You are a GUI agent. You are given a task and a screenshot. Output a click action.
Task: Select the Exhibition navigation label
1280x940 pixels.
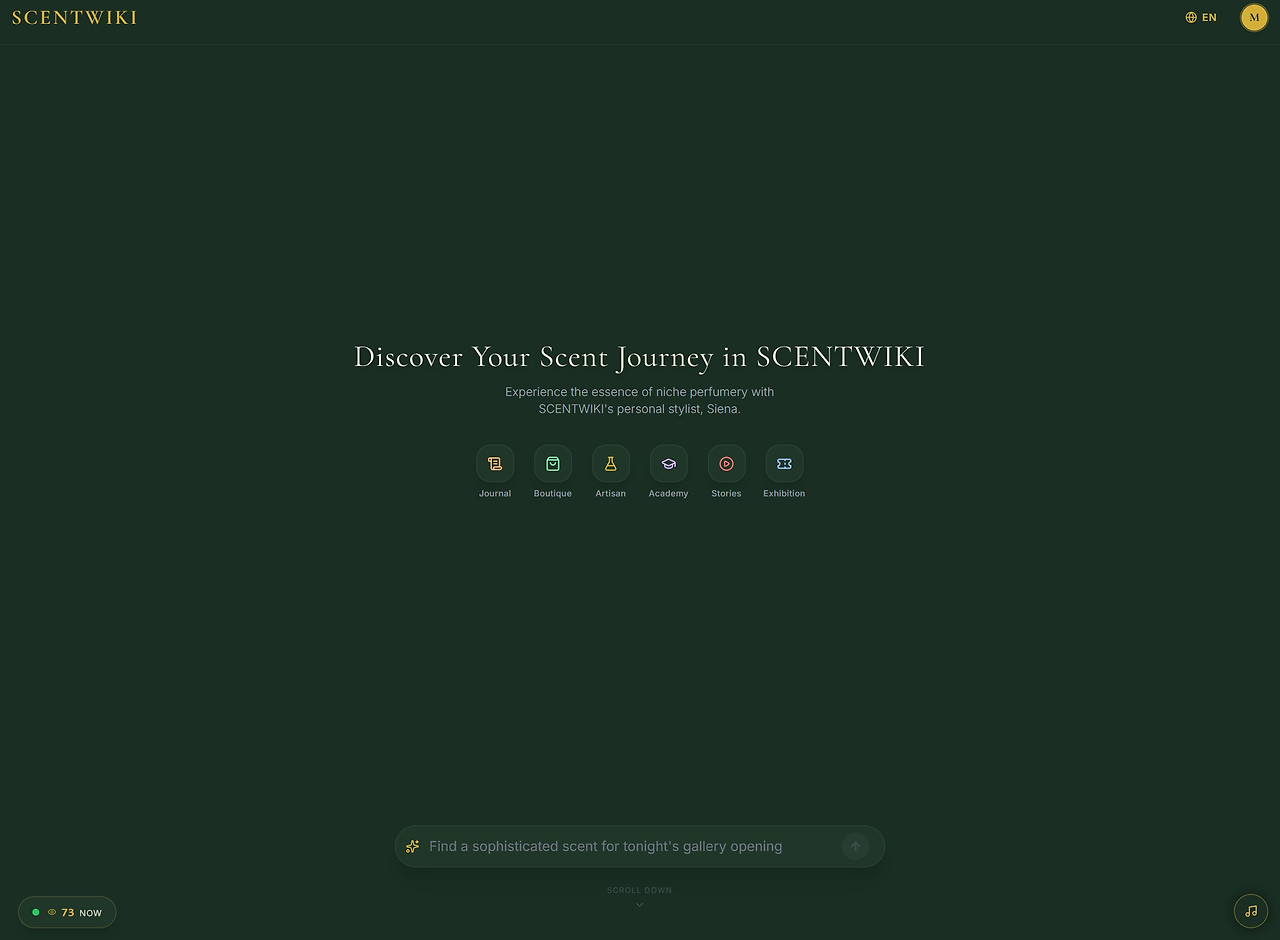(x=784, y=493)
